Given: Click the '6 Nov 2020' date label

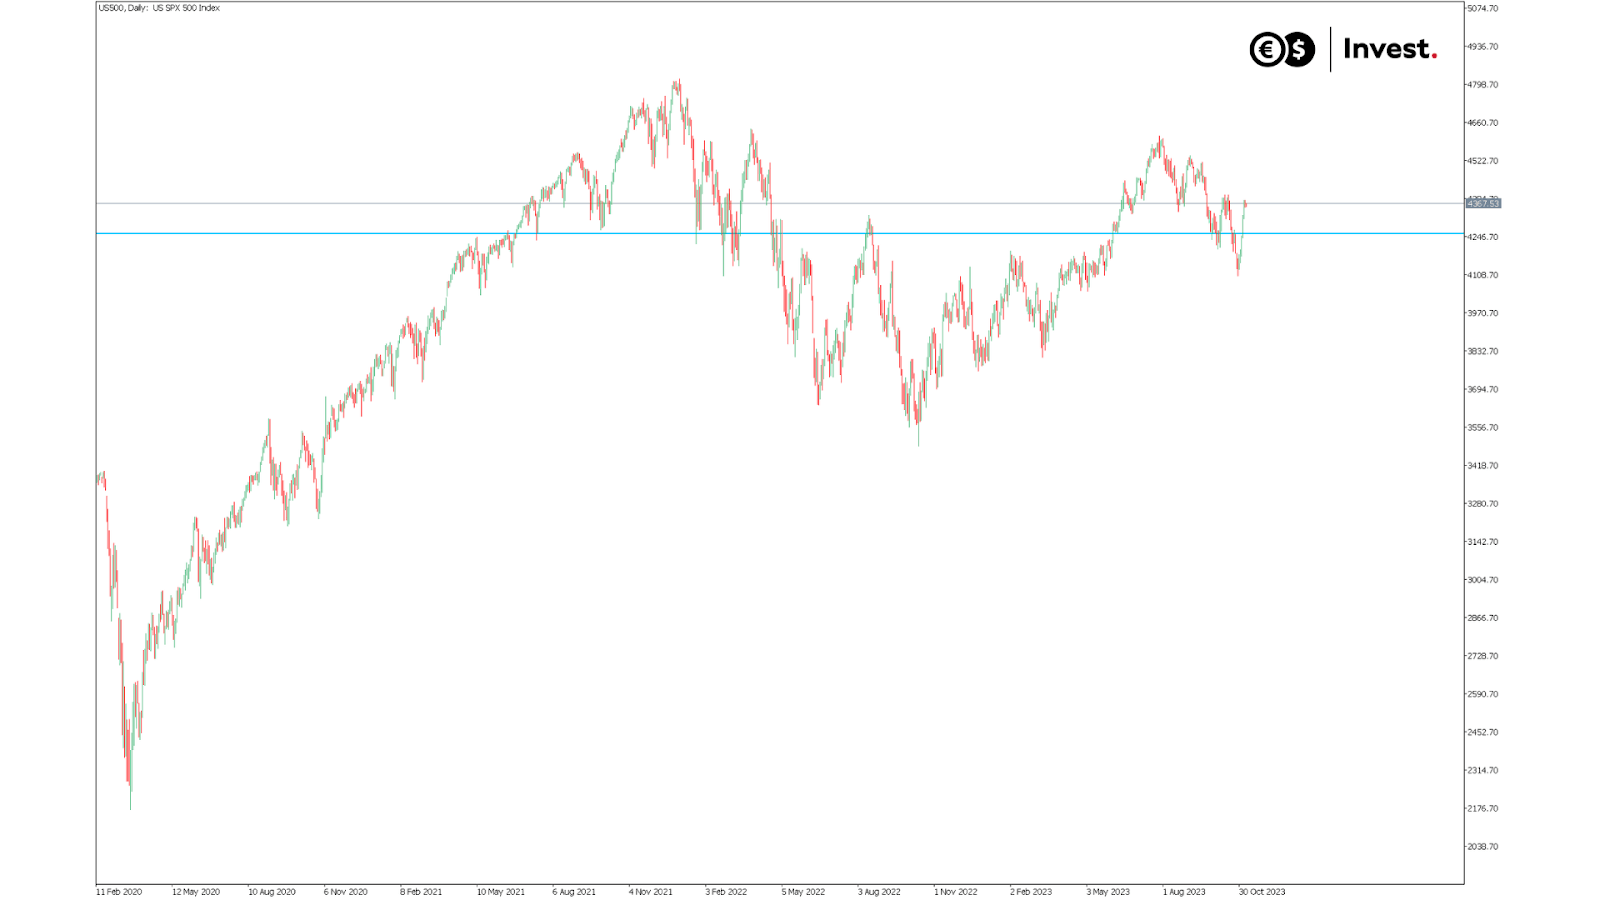Looking at the screenshot, I should [346, 891].
